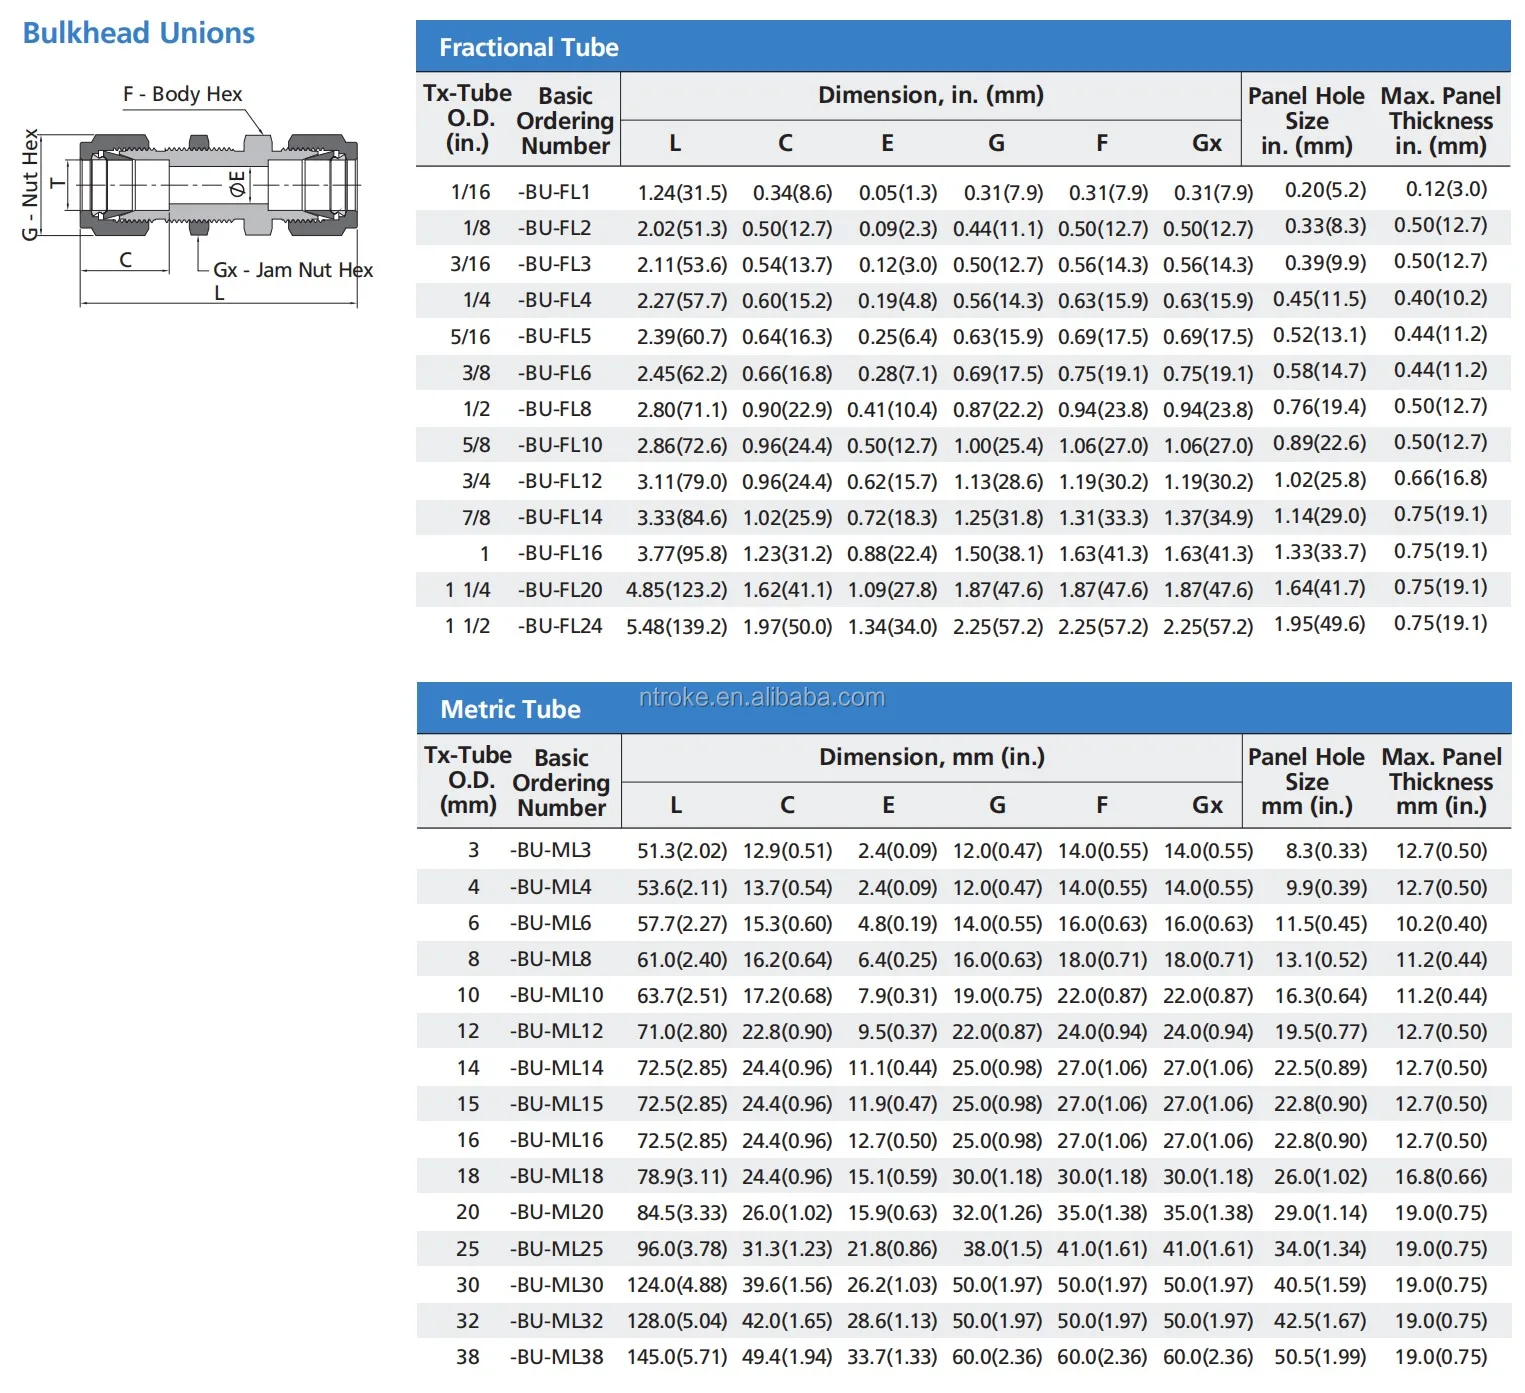Screen dimensions: 1525x1393
Task: Click the Bulkhead Unions title
Action: coord(139,33)
